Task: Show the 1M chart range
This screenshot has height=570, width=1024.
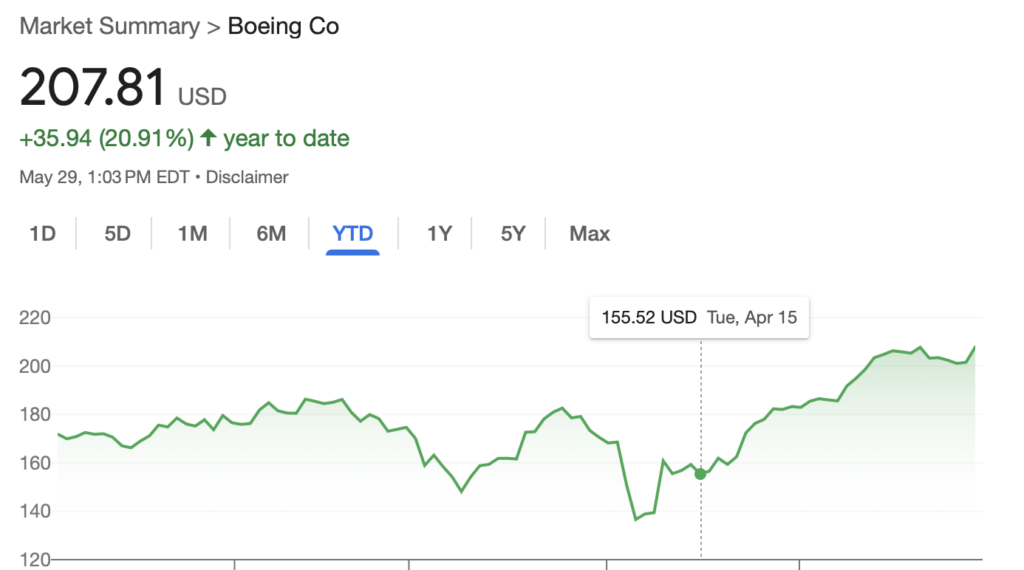Action: point(192,234)
